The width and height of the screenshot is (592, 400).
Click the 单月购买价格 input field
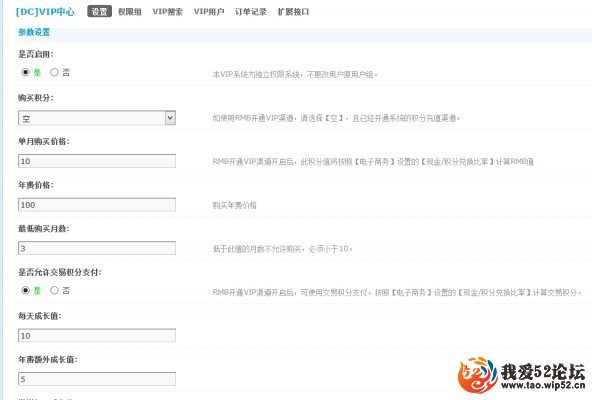[x=97, y=161]
